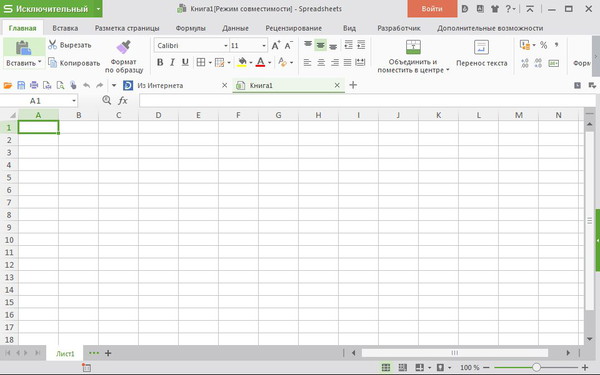The image size is (600, 375).
Task: Open the borders dropdown arrow
Action: (210, 62)
